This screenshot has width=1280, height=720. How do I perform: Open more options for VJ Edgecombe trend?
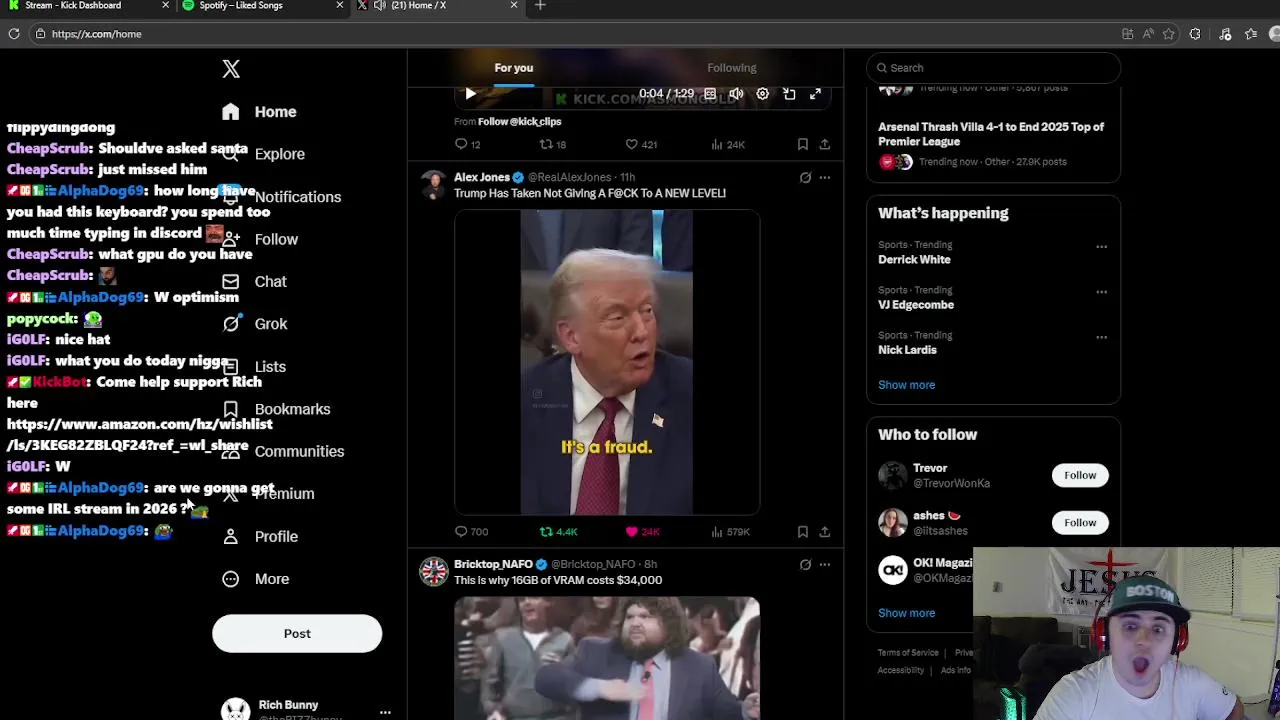(x=1101, y=292)
